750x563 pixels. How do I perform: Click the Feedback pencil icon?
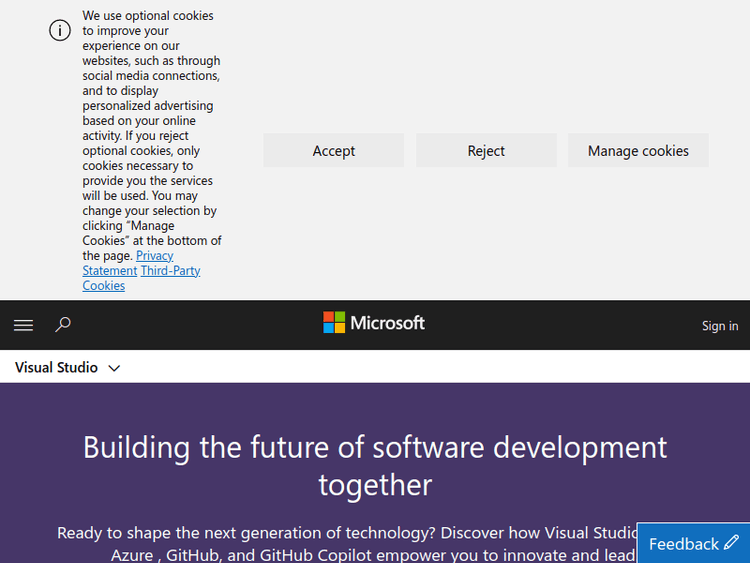731,542
